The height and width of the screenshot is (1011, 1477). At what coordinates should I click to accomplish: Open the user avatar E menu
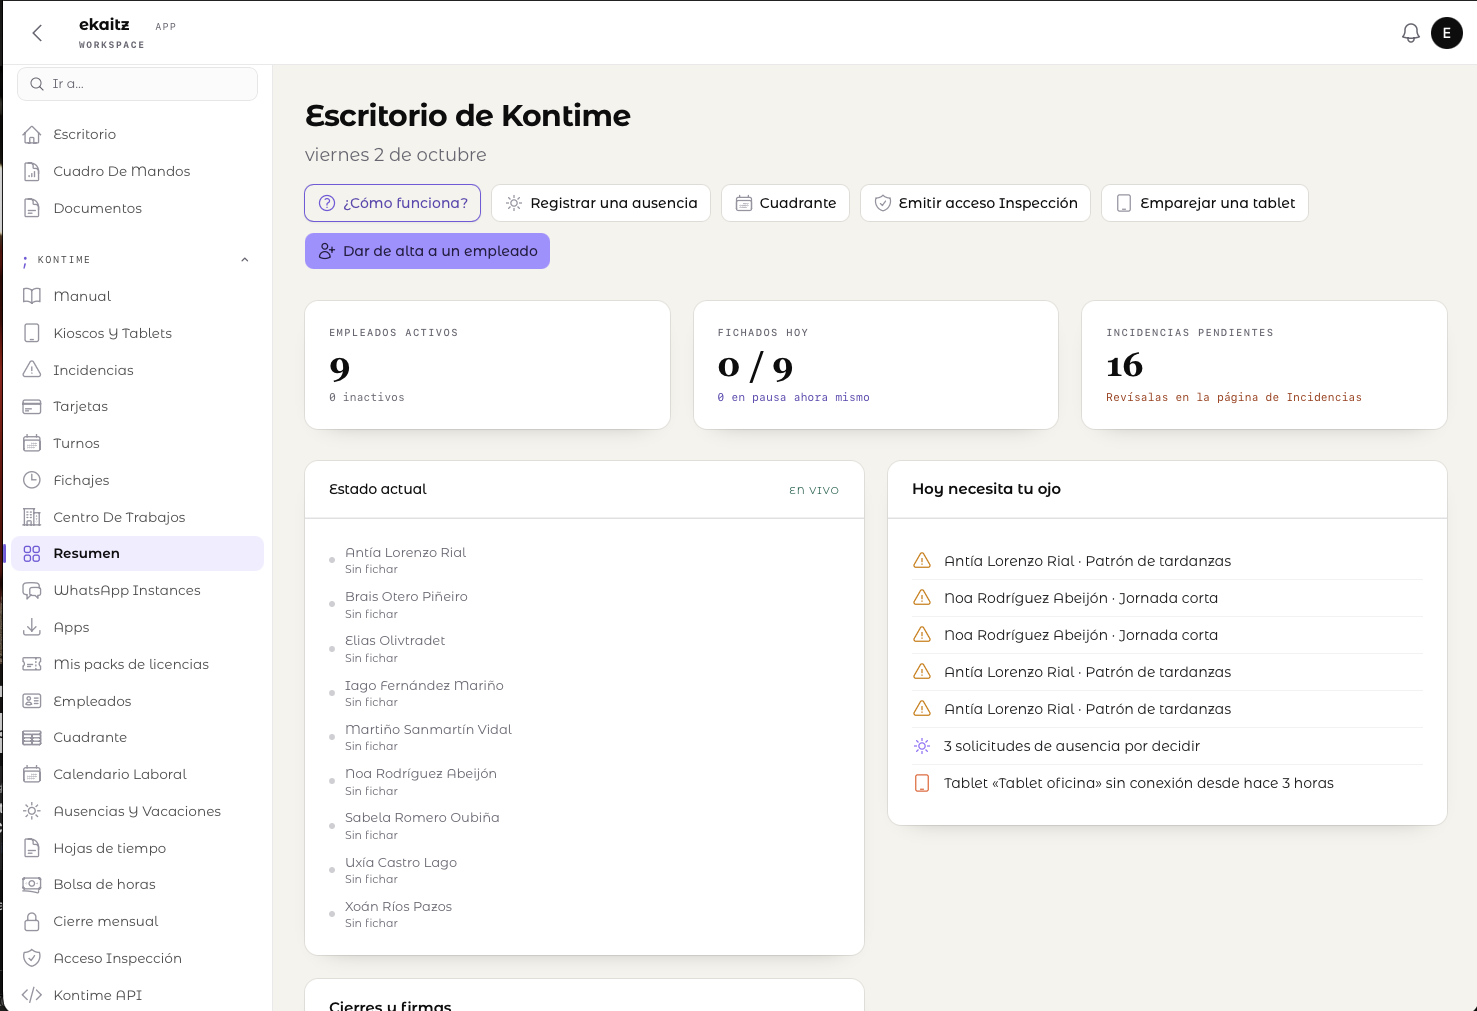(1446, 33)
